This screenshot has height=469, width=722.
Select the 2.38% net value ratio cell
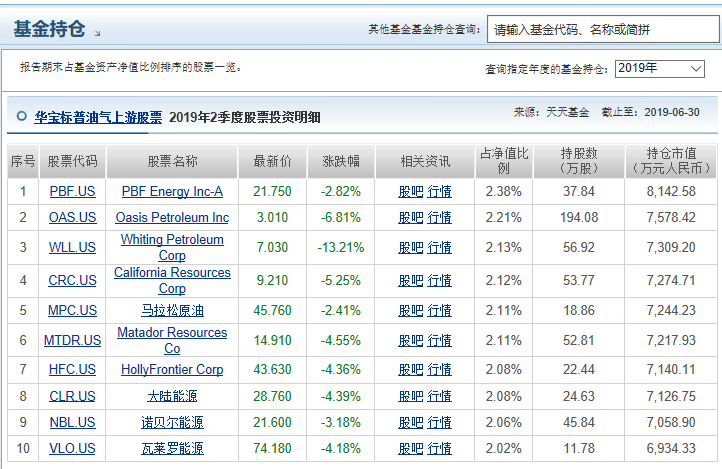pyautogui.click(x=504, y=191)
